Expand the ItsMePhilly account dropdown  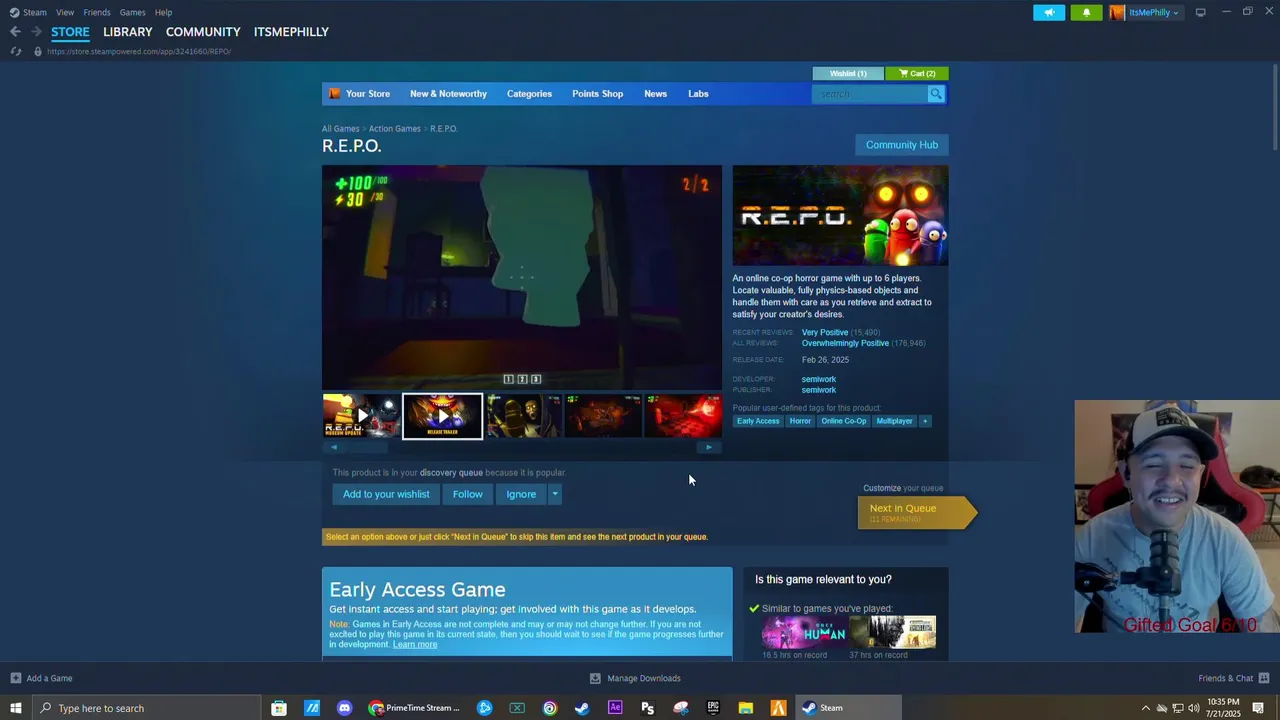pos(1175,13)
